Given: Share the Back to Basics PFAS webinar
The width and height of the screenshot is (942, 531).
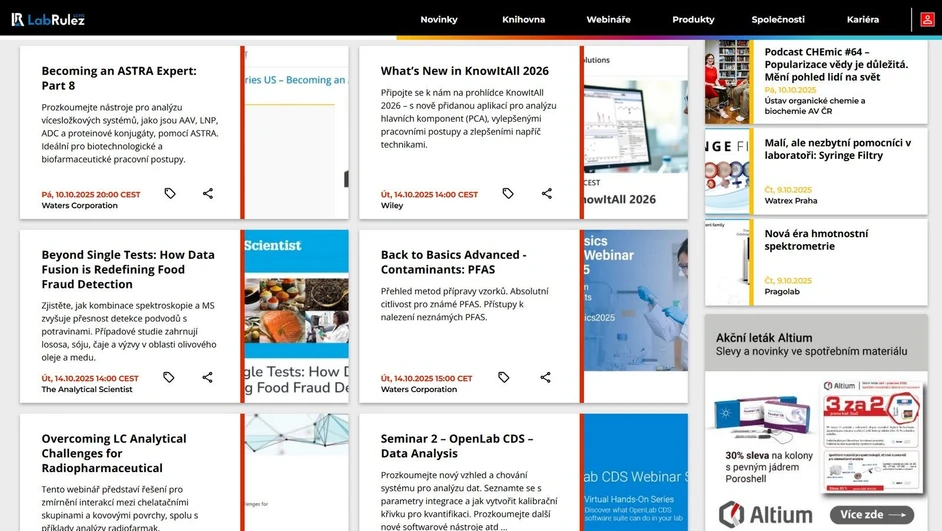Looking at the screenshot, I should point(545,377).
